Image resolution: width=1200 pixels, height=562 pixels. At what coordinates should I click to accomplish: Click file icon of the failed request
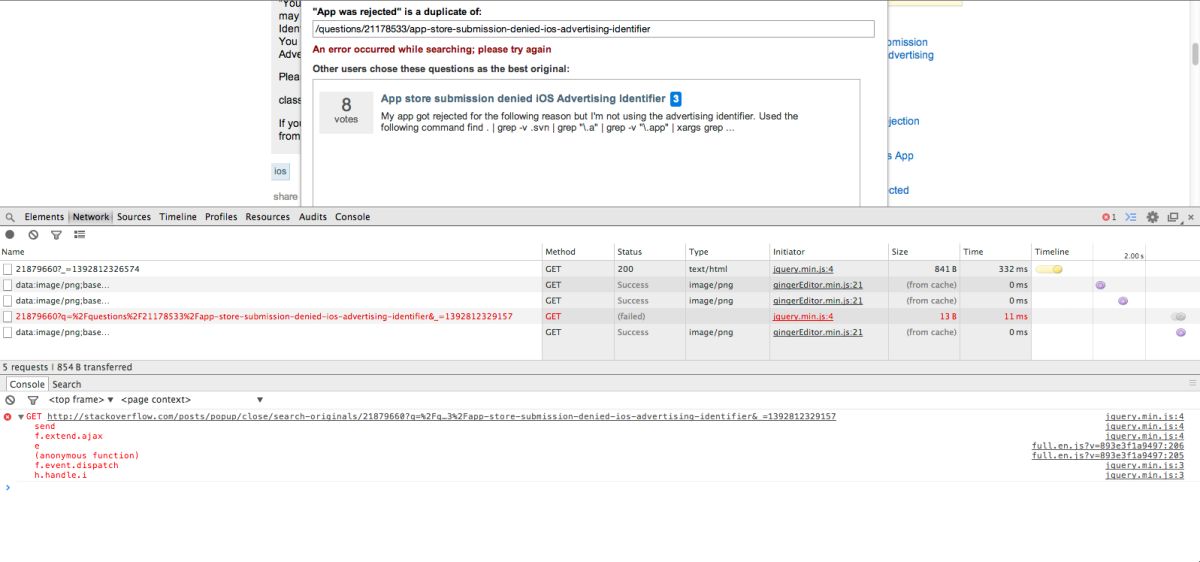click(x=7, y=316)
